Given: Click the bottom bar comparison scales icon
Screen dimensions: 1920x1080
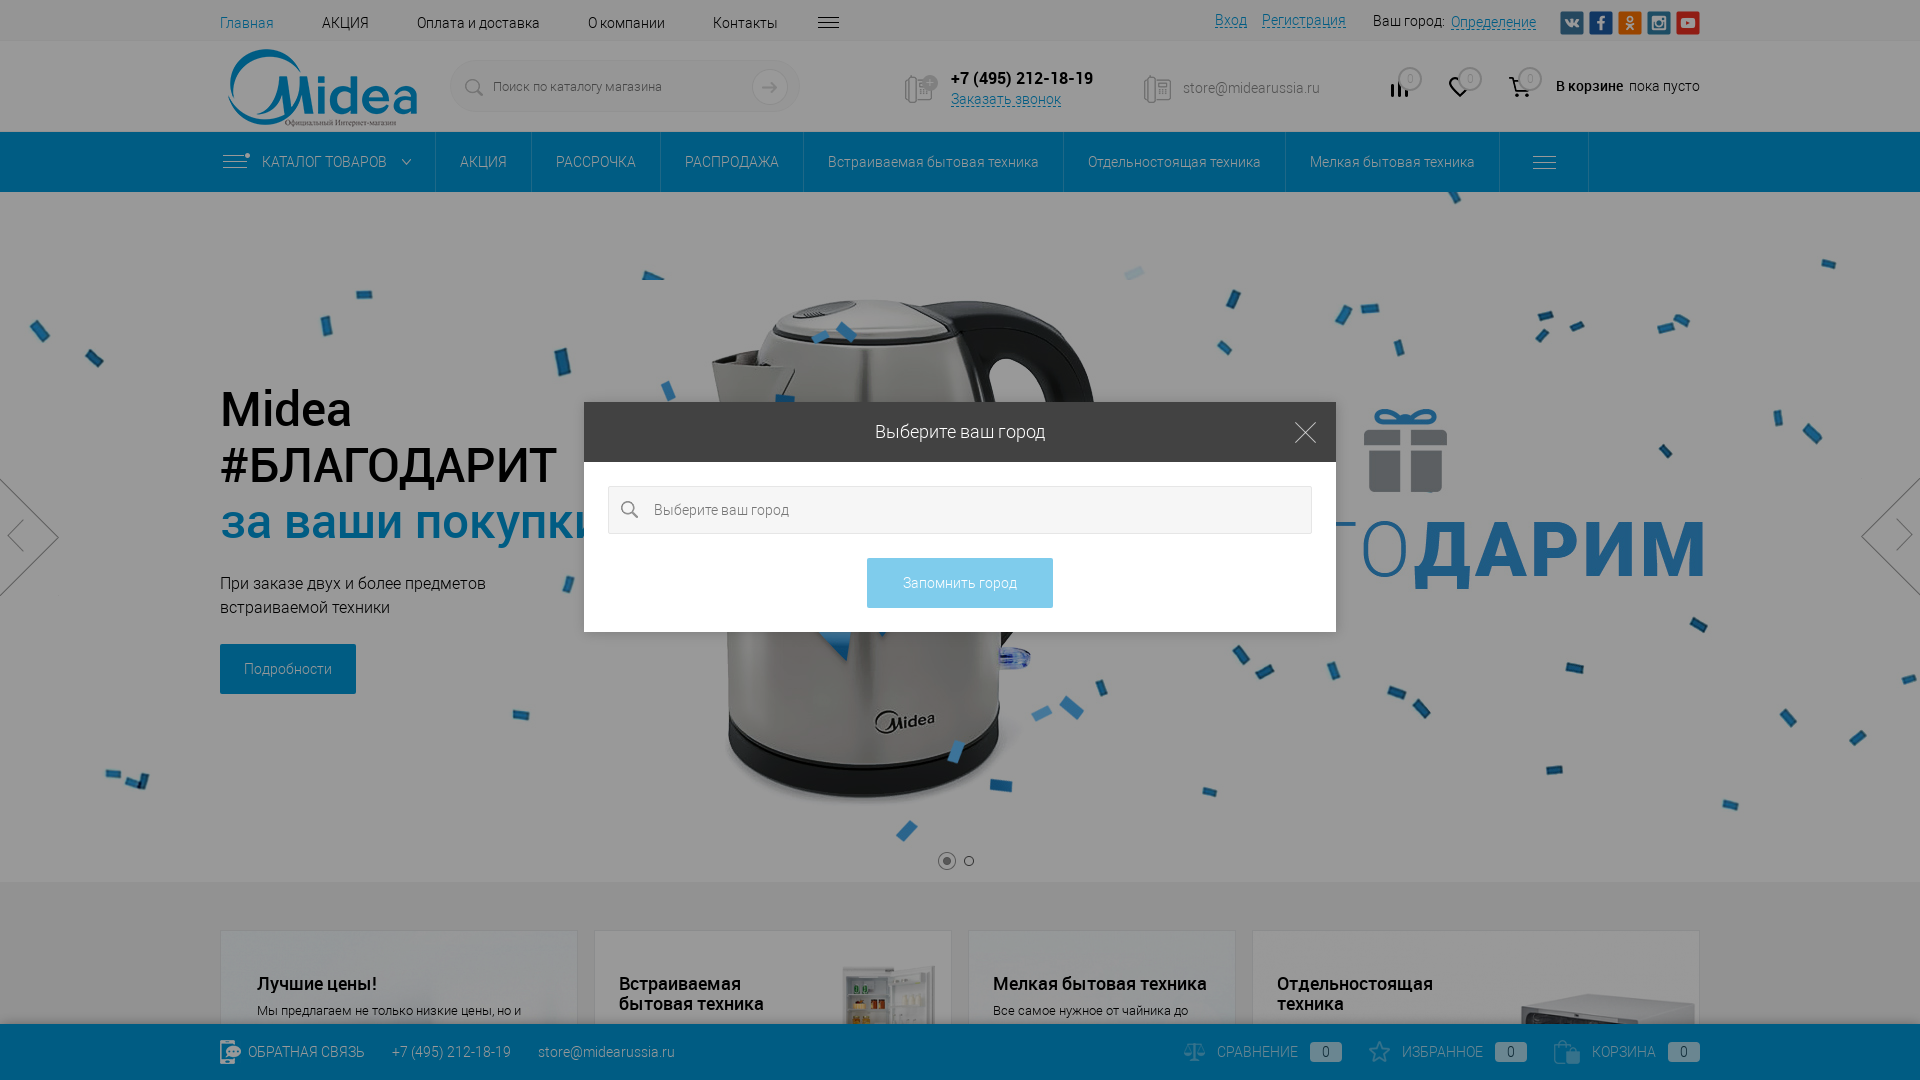Looking at the screenshot, I should (1194, 1052).
